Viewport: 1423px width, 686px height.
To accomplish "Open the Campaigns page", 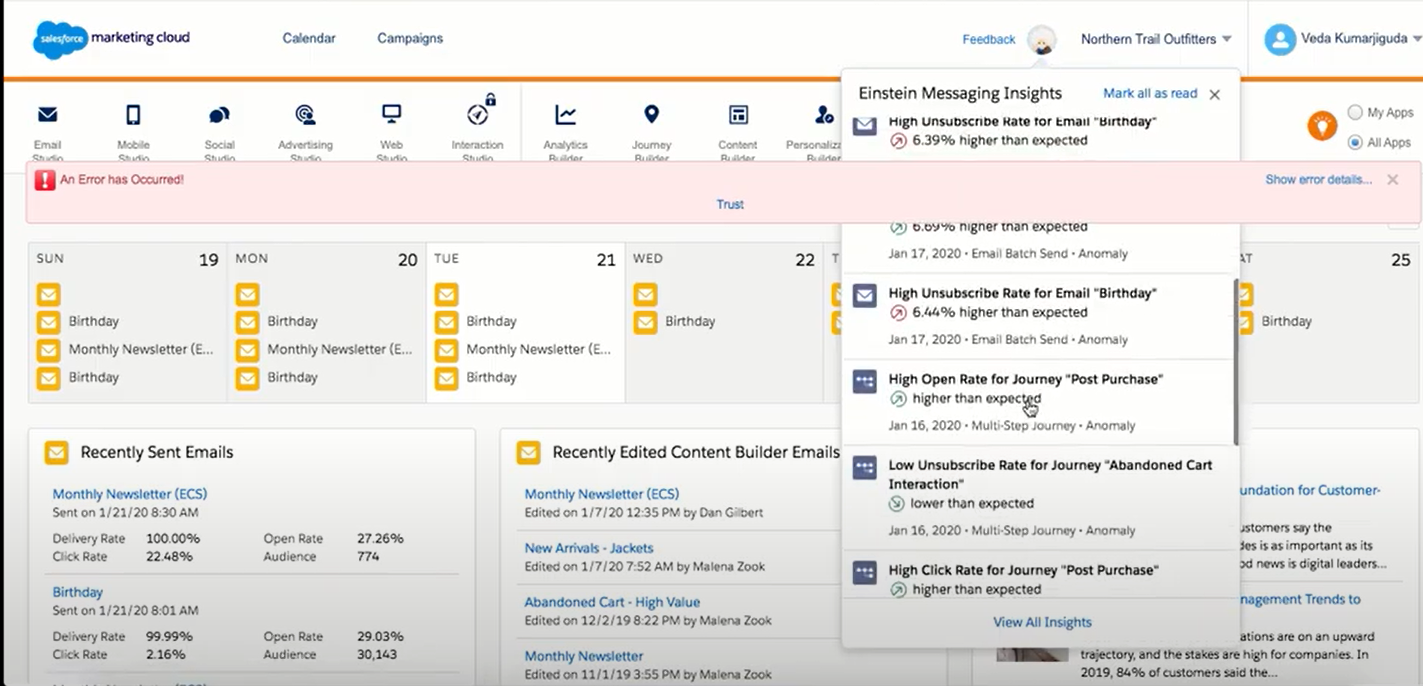I will [409, 38].
